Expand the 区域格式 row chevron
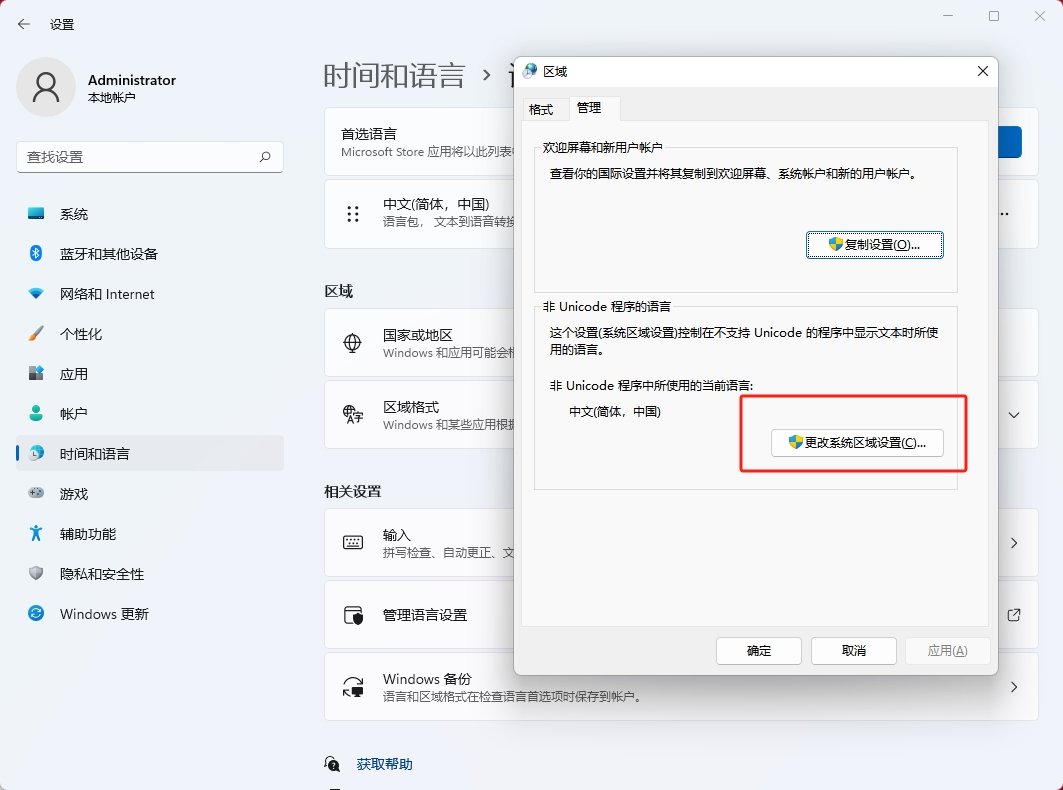Viewport: 1063px width, 790px height. tap(1014, 414)
